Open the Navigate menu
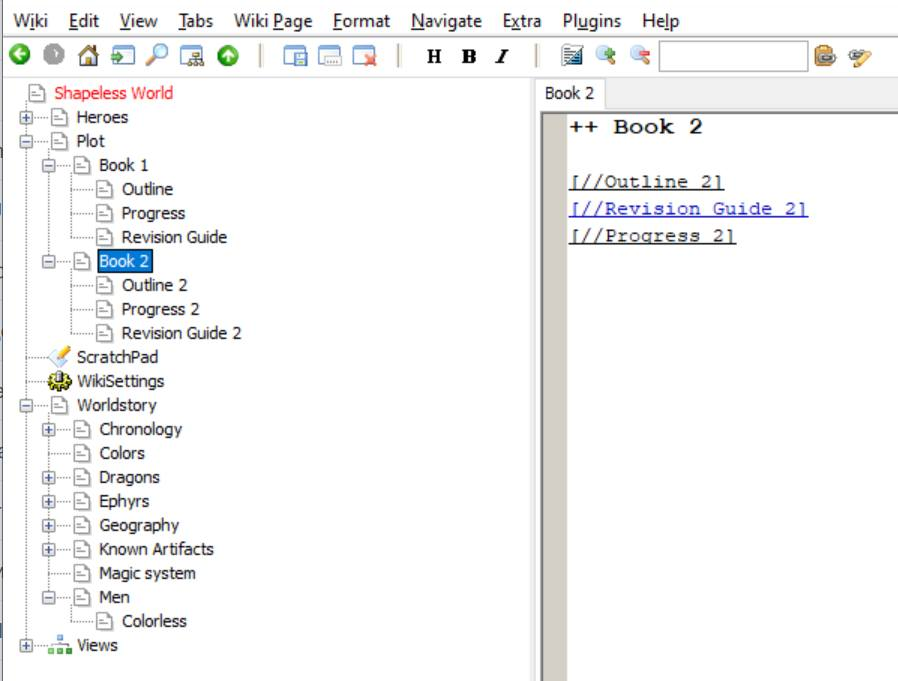Viewport: 898px width, 681px height. (x=446, y=21)
